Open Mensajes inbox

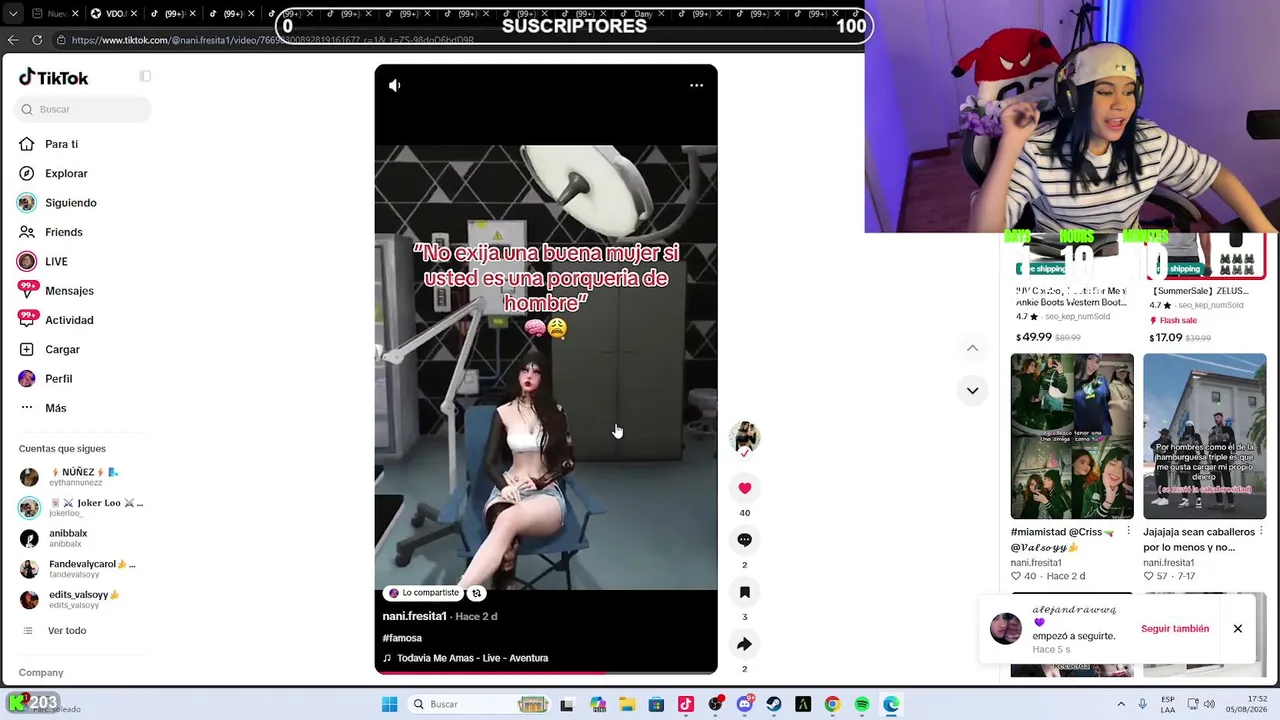(69, 291)
